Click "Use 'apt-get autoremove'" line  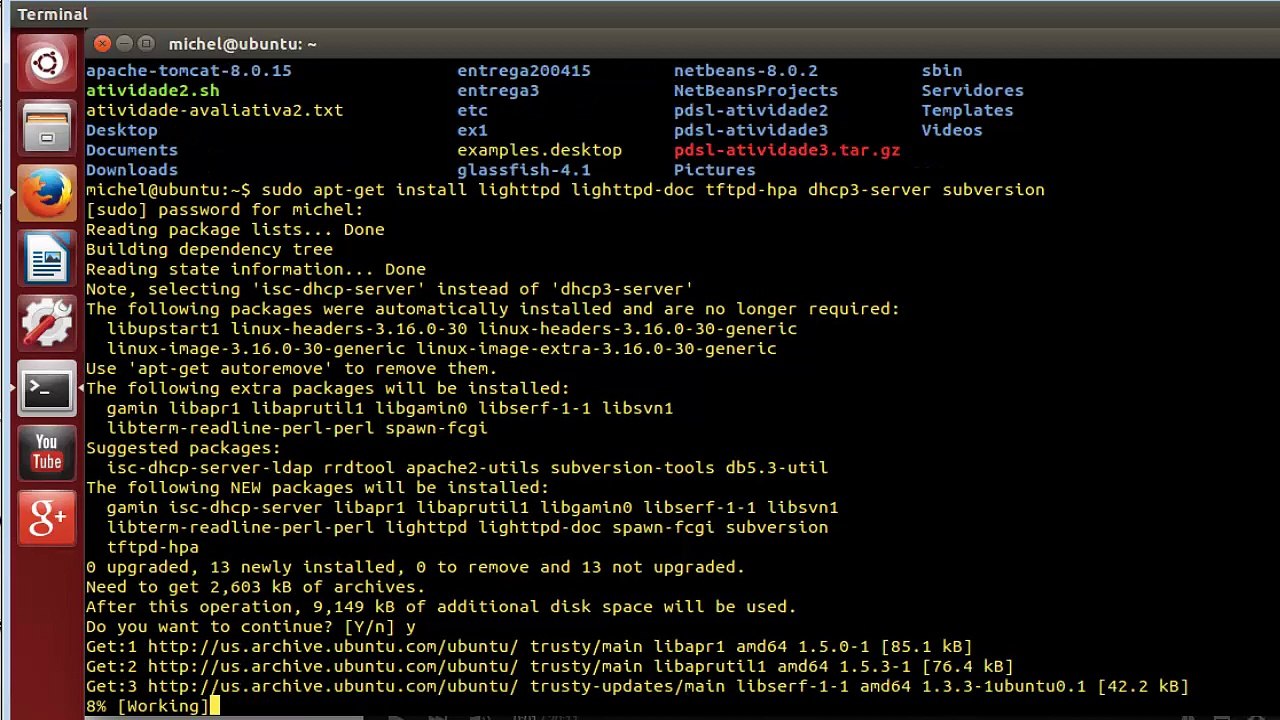pyautogui.click(x=291, y=369)
